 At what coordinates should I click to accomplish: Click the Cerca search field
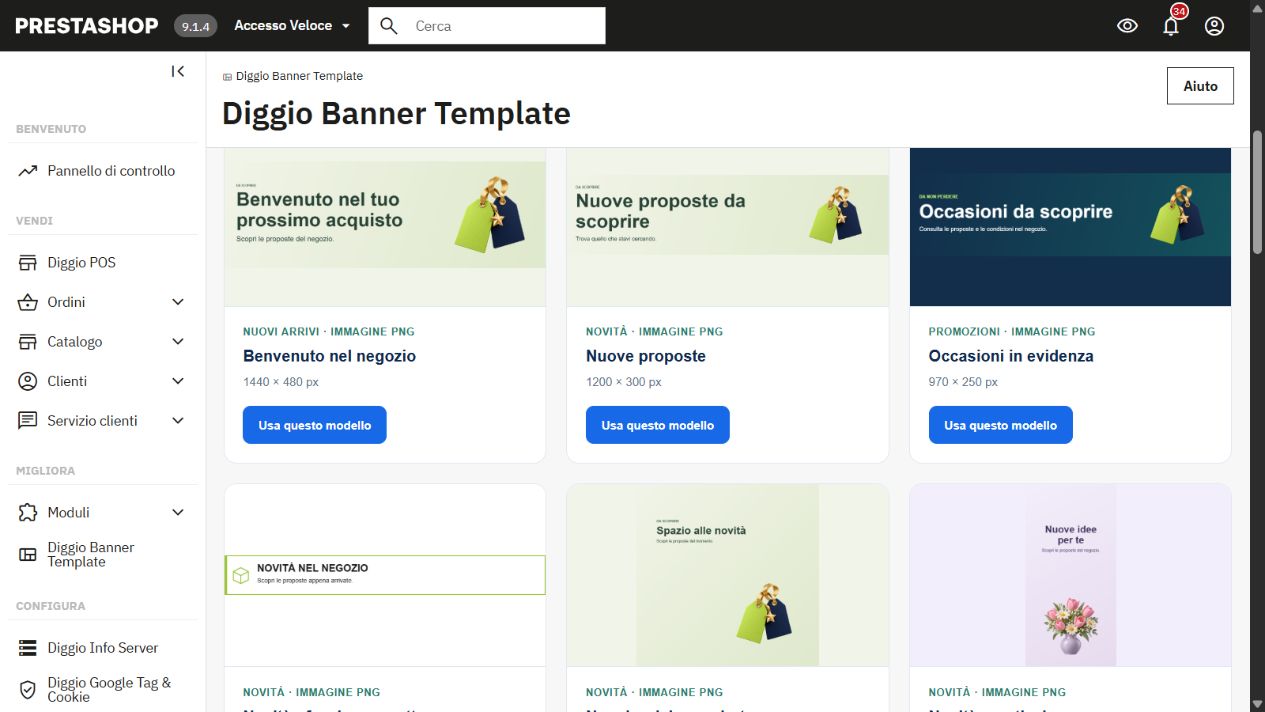[487, 26]
